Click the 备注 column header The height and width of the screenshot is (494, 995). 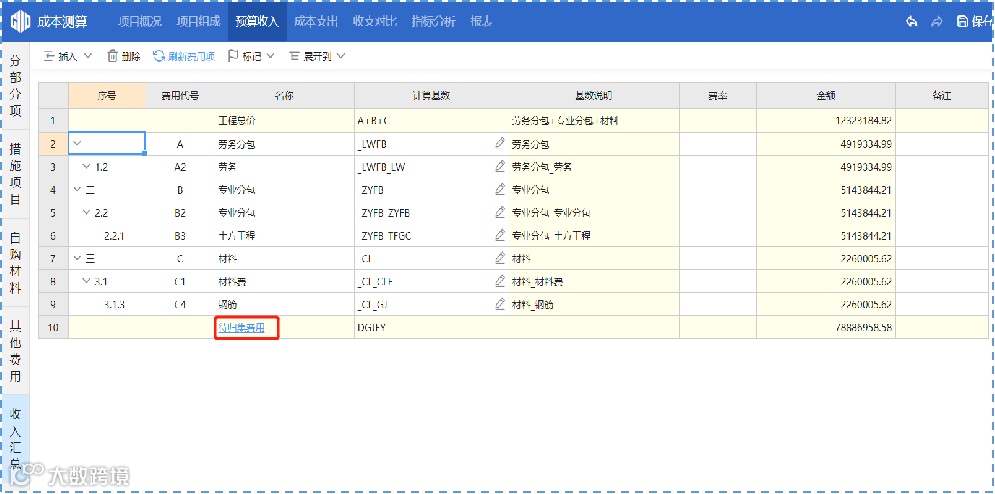pos(942,96)
